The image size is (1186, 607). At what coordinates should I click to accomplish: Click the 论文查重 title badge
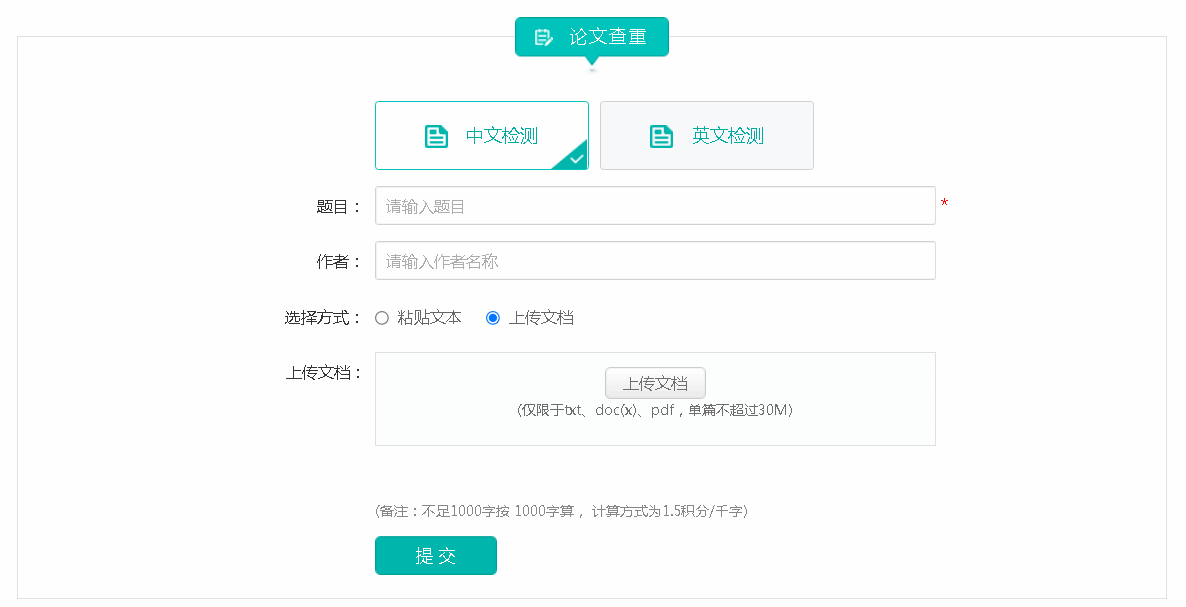tap(592, 37)
